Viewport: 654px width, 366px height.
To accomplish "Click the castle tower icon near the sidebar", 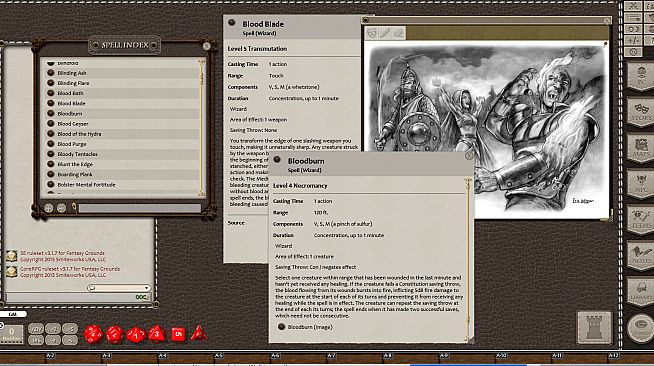I will click(594, 328).
